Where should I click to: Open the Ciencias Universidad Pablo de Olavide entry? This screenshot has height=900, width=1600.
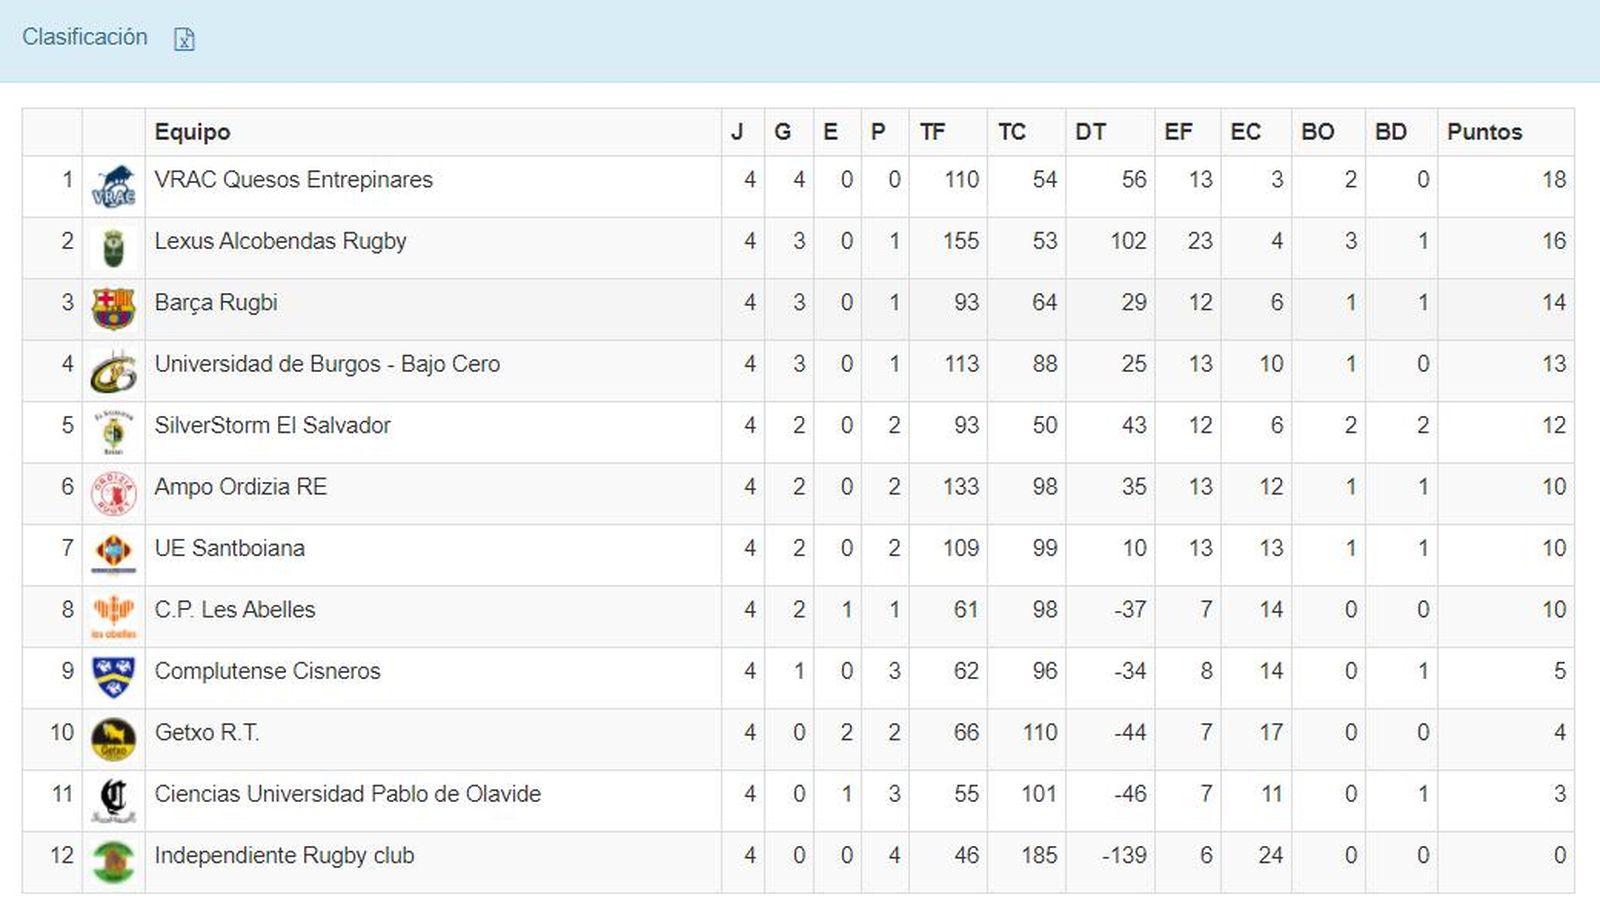click(x=346, y=793)
